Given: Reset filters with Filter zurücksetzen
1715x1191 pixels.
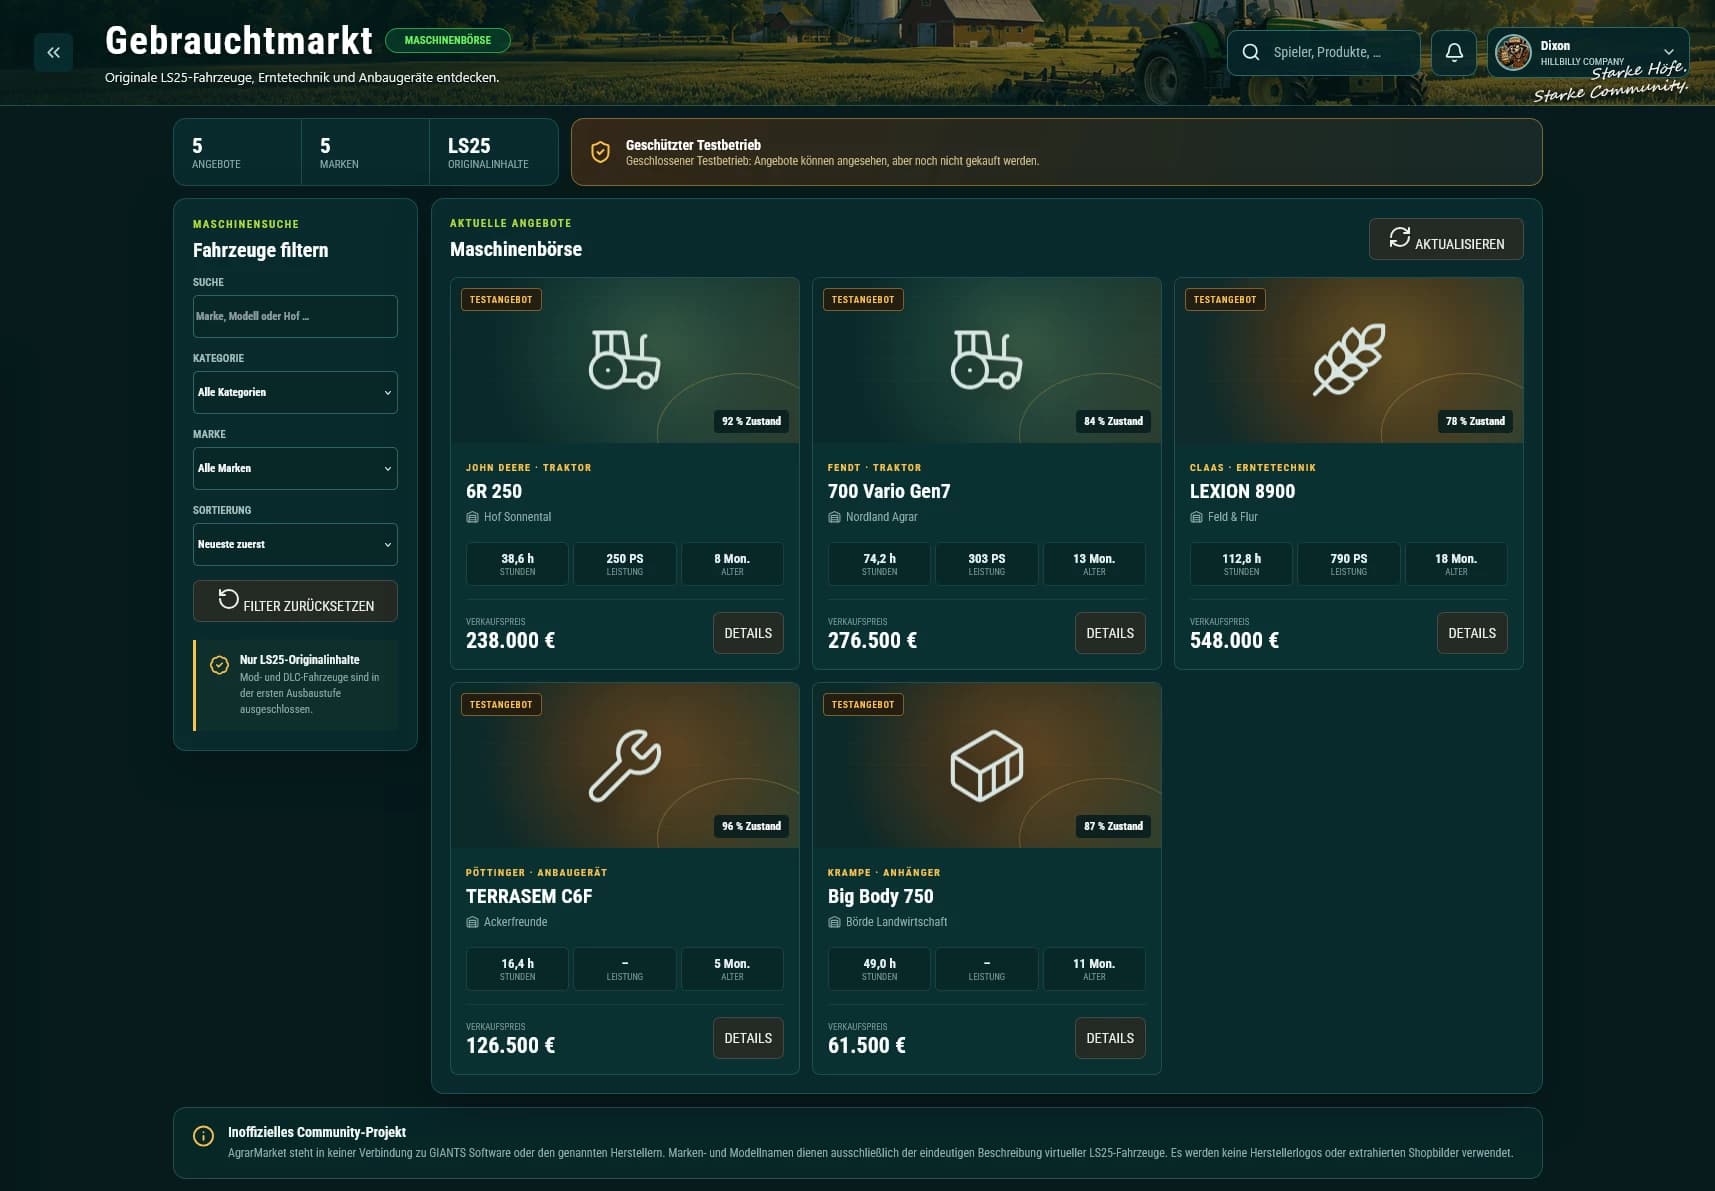Looking at the screenshot, I should (295, 601).
